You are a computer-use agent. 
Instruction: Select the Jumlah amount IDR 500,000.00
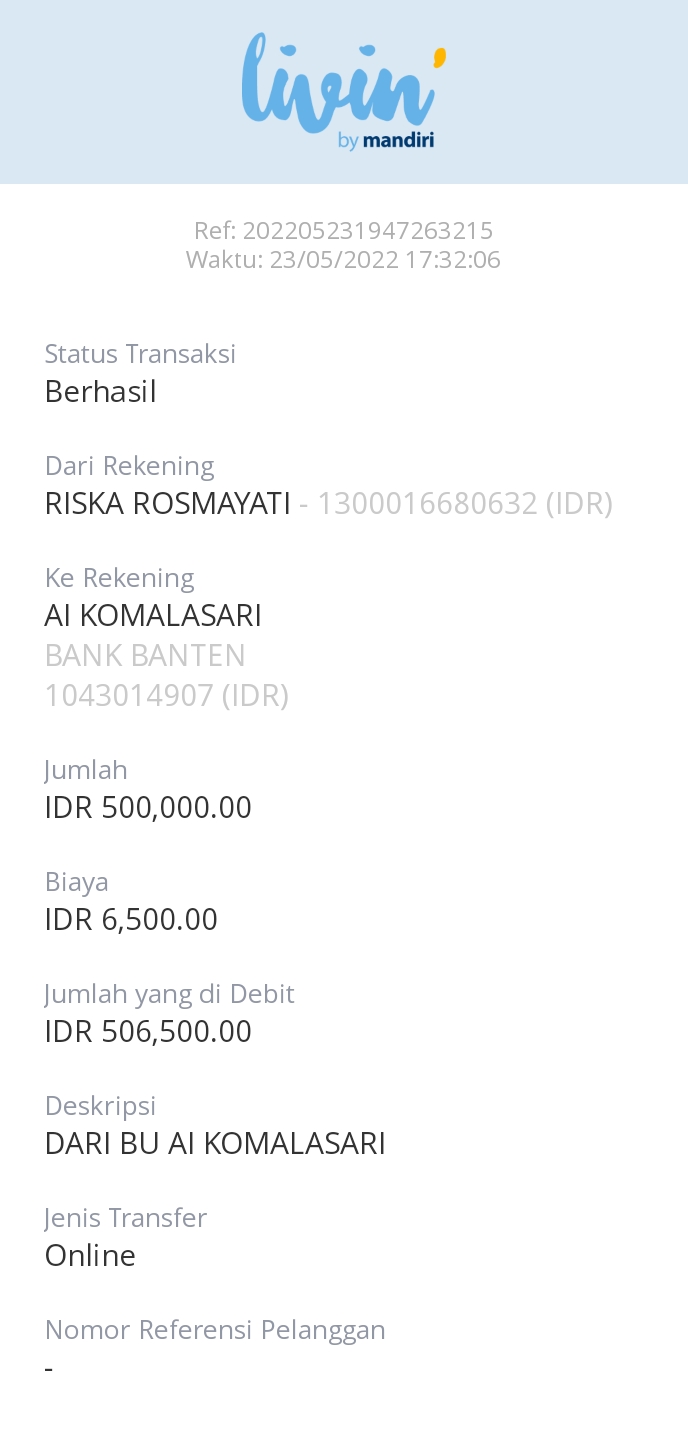point(148,808)
